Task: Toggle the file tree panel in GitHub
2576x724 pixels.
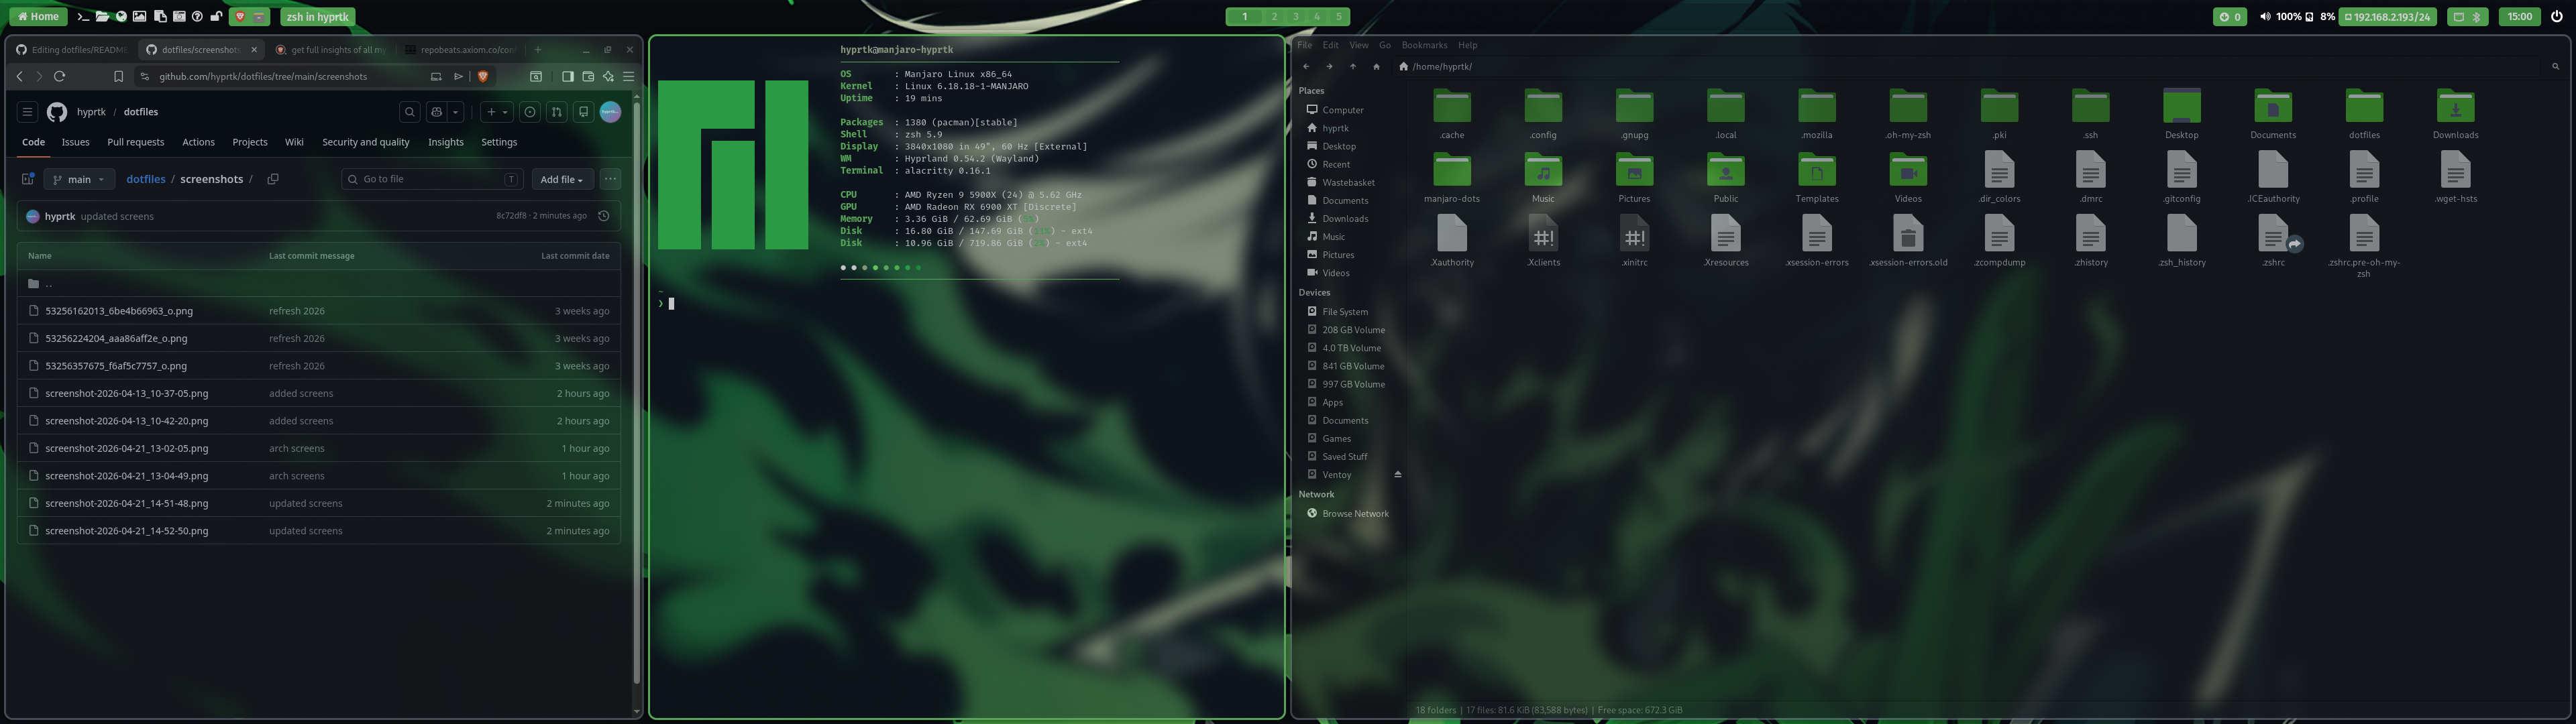Action: (28, 179)
